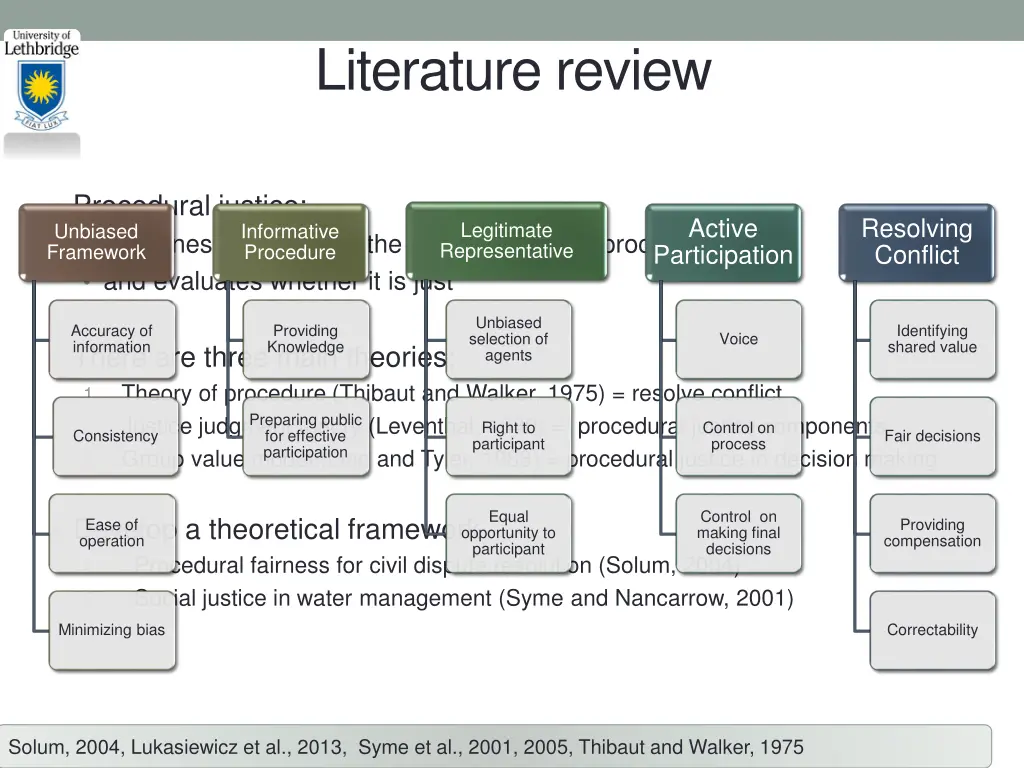Click the Consistency box
The height and width of the screenshot is (768, 1024).
click(116, 436)
